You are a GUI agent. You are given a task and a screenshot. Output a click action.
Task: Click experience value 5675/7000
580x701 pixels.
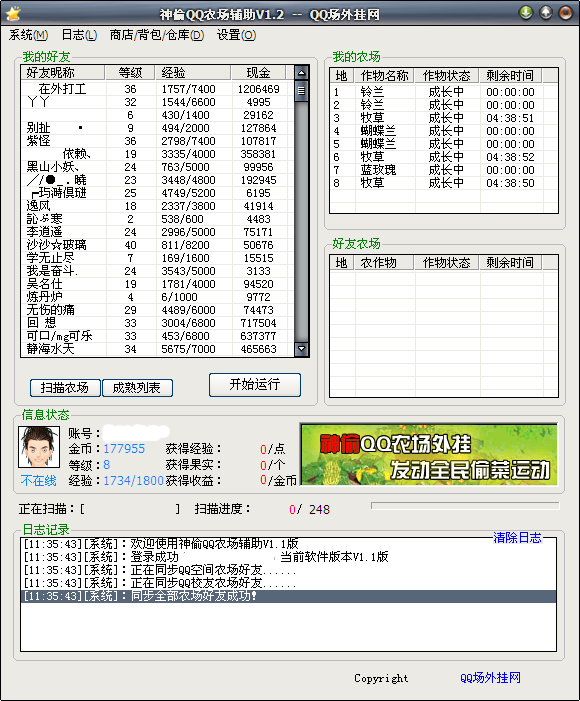[x=188, y=349]
